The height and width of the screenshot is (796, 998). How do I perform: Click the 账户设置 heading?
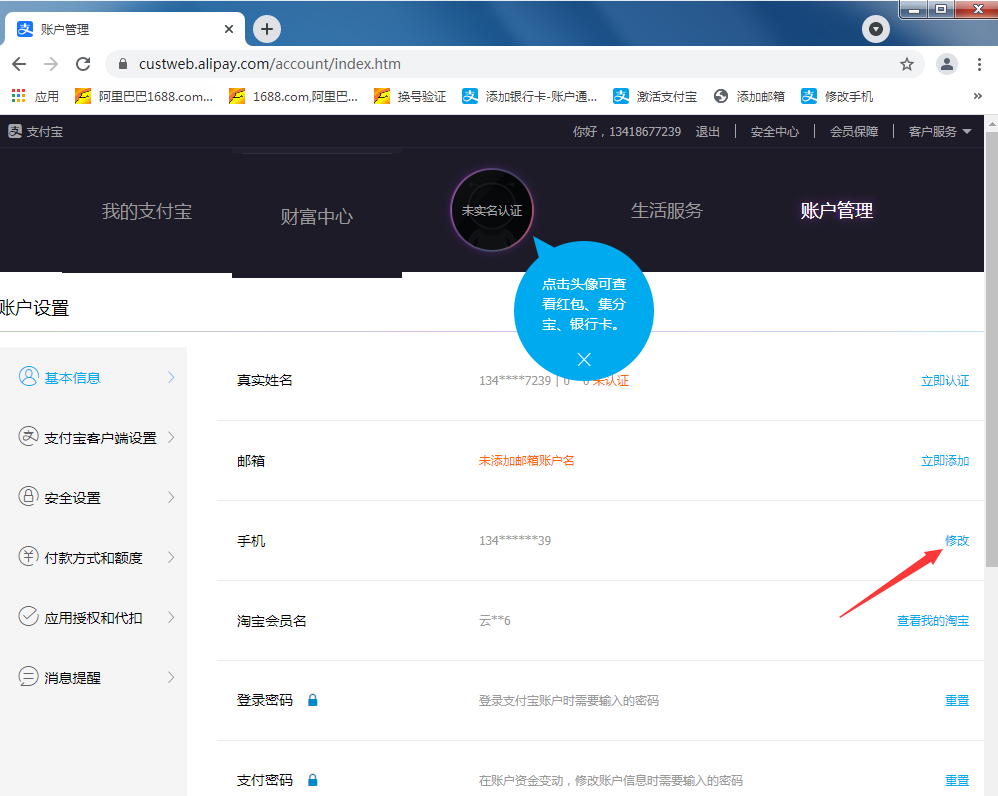coord(34,308)
